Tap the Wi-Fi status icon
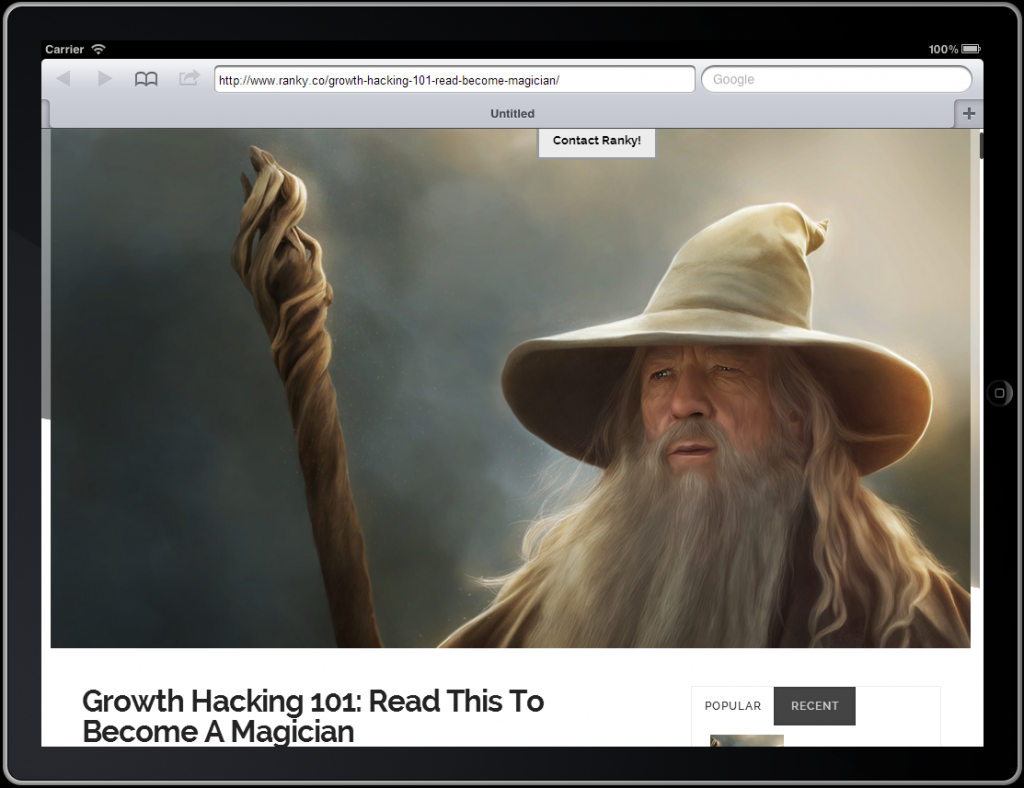The height and width of the screenshot is (788, 1024). pyautogui.click(x=99, y=49)
